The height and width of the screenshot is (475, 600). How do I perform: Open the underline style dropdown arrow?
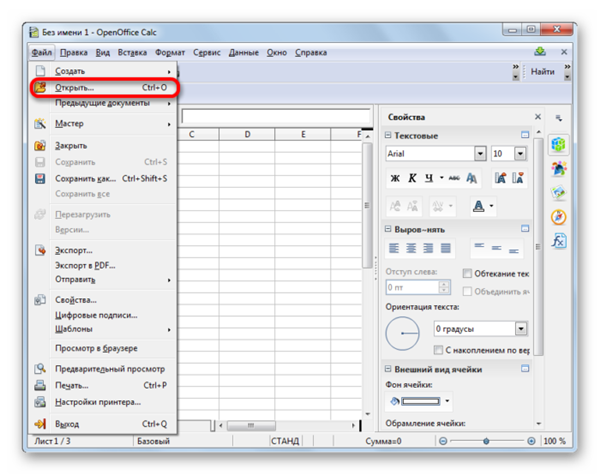point(442,178)
